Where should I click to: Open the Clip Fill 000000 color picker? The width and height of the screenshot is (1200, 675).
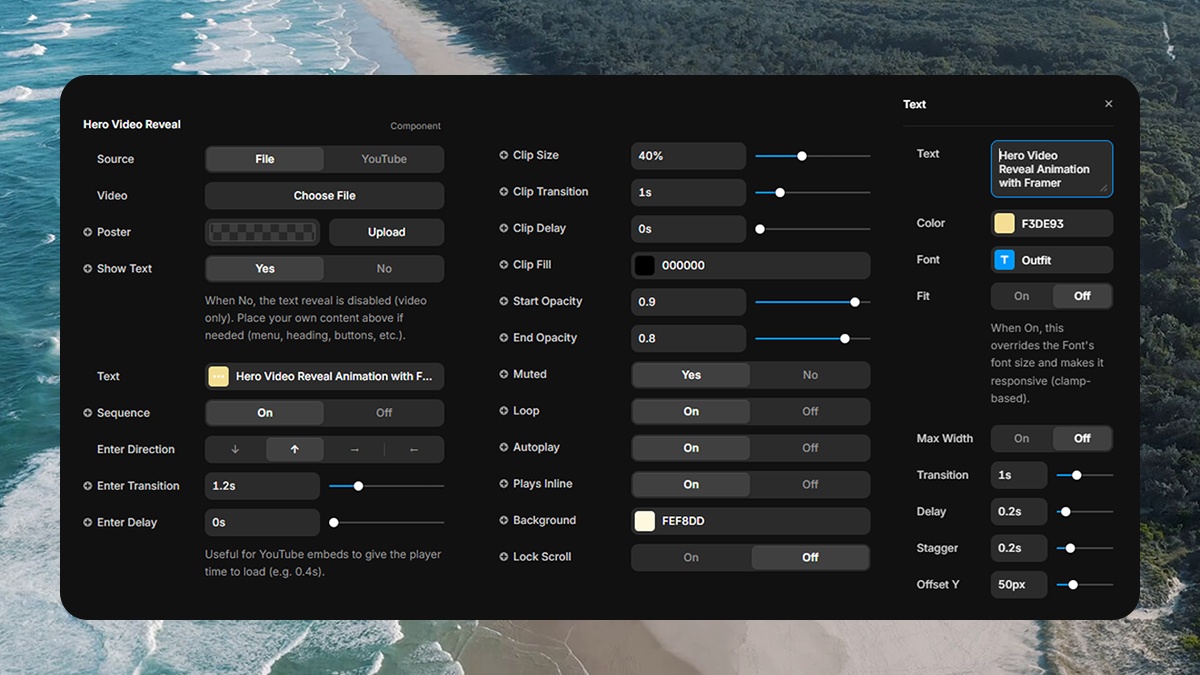(750, 266)
